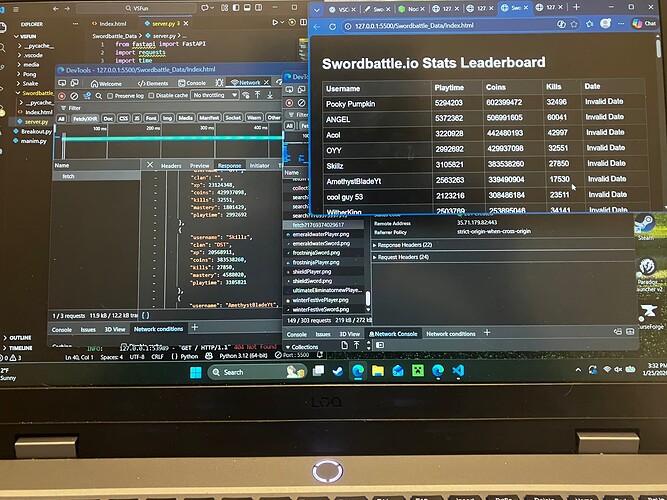Click Port : 5500 in VS Code status bar
The image size is (667, 500).
[292, 355]
